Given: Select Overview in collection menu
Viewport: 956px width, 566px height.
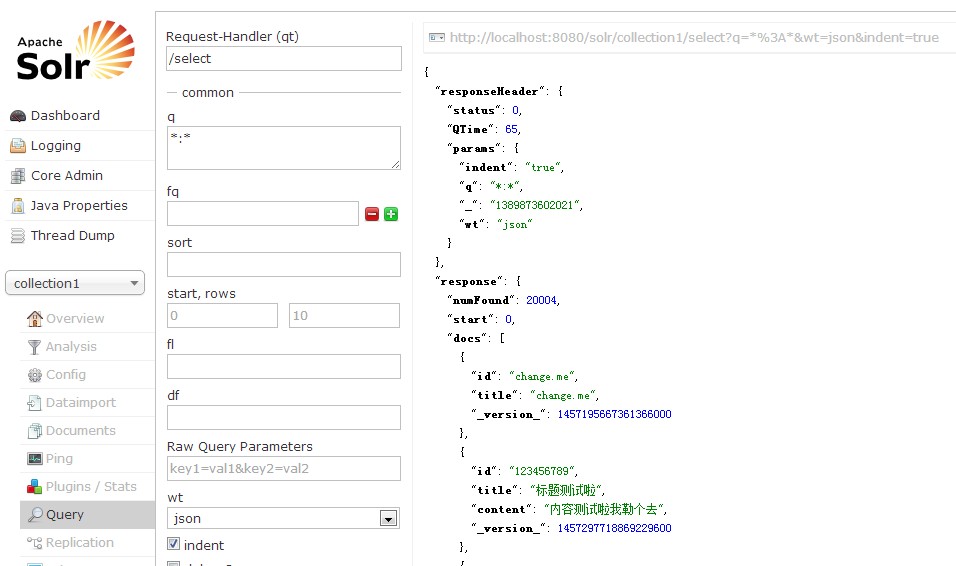Looking at the screenshot, I should coord(75,318).
